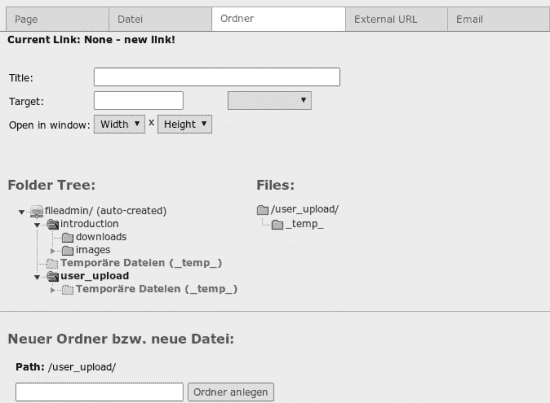Screen dimensions: 550x403
Task: Collapse the user_upload folder
Action: pyautogui.click(x=37, y=277)
